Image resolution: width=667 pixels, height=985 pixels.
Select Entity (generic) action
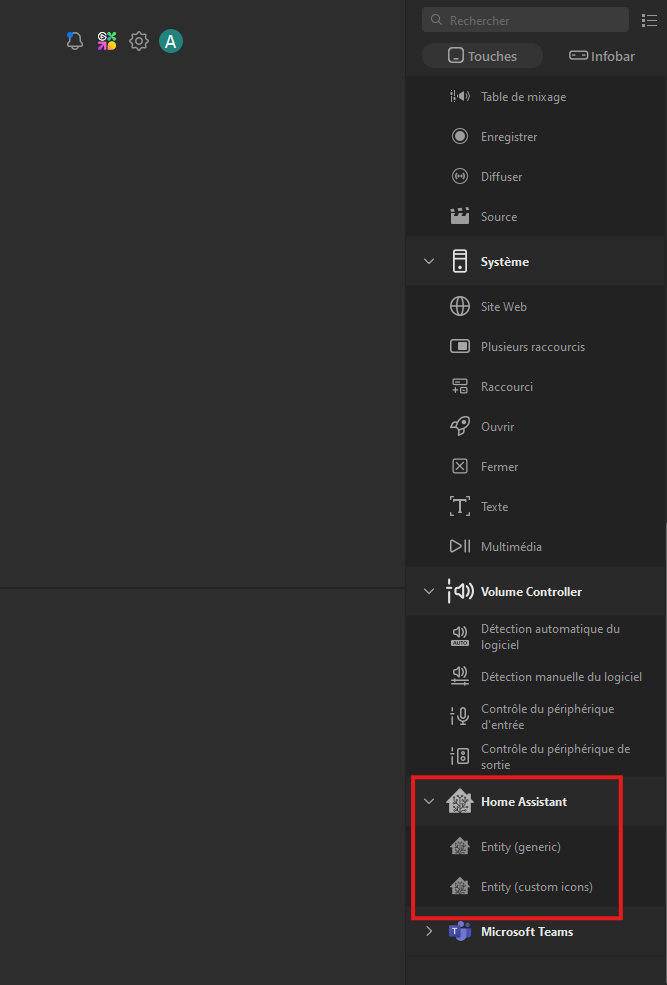pos(520,847)
